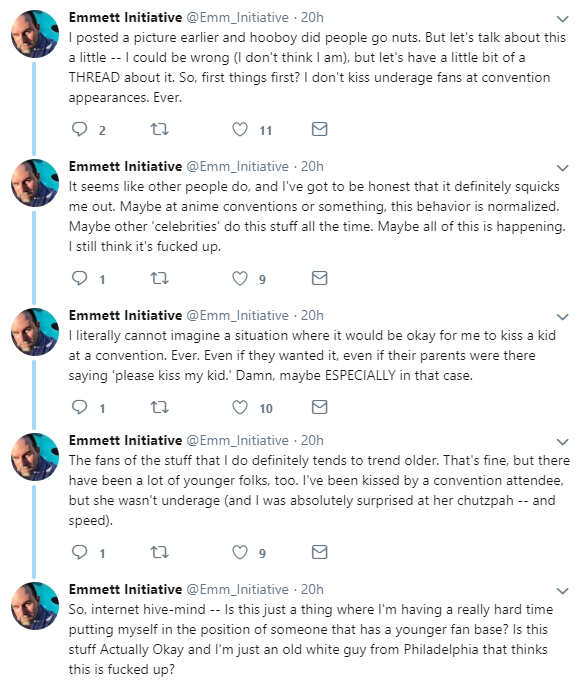Like the tweet with 10 likes
578x690 pixels.
coord(240,407)
